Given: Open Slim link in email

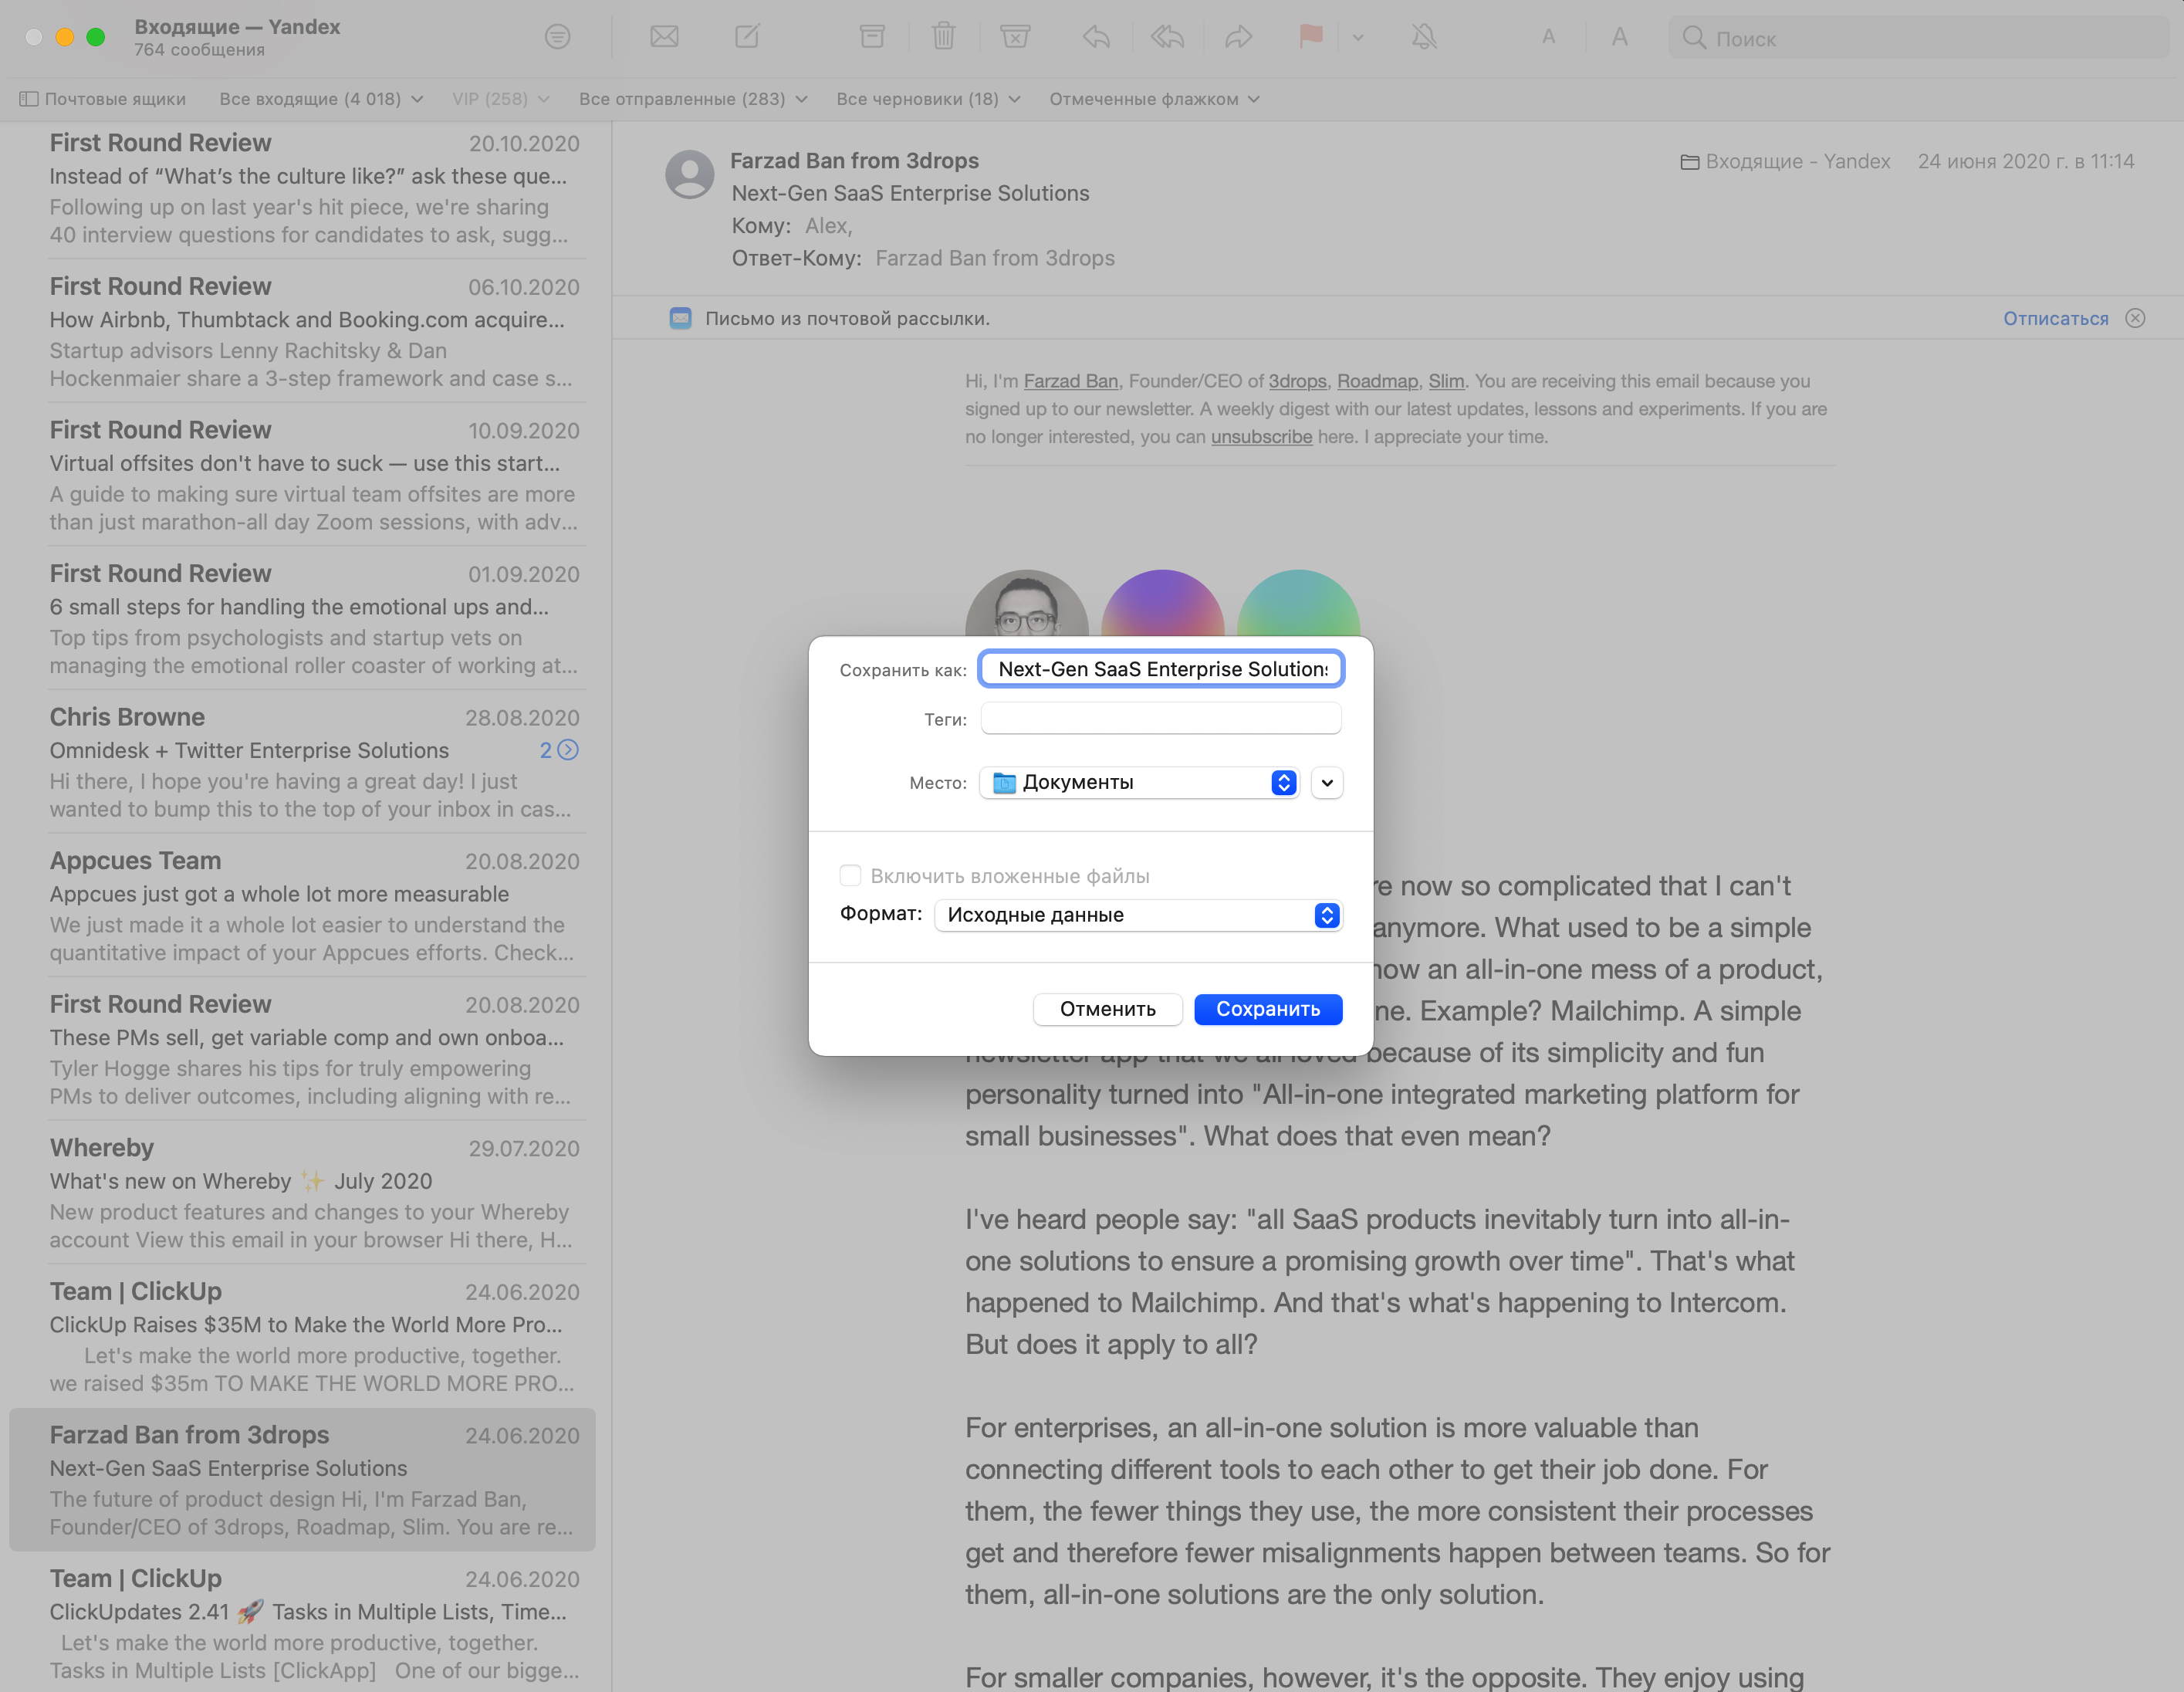Looking at the screenshot, I should pos(1445,381).
